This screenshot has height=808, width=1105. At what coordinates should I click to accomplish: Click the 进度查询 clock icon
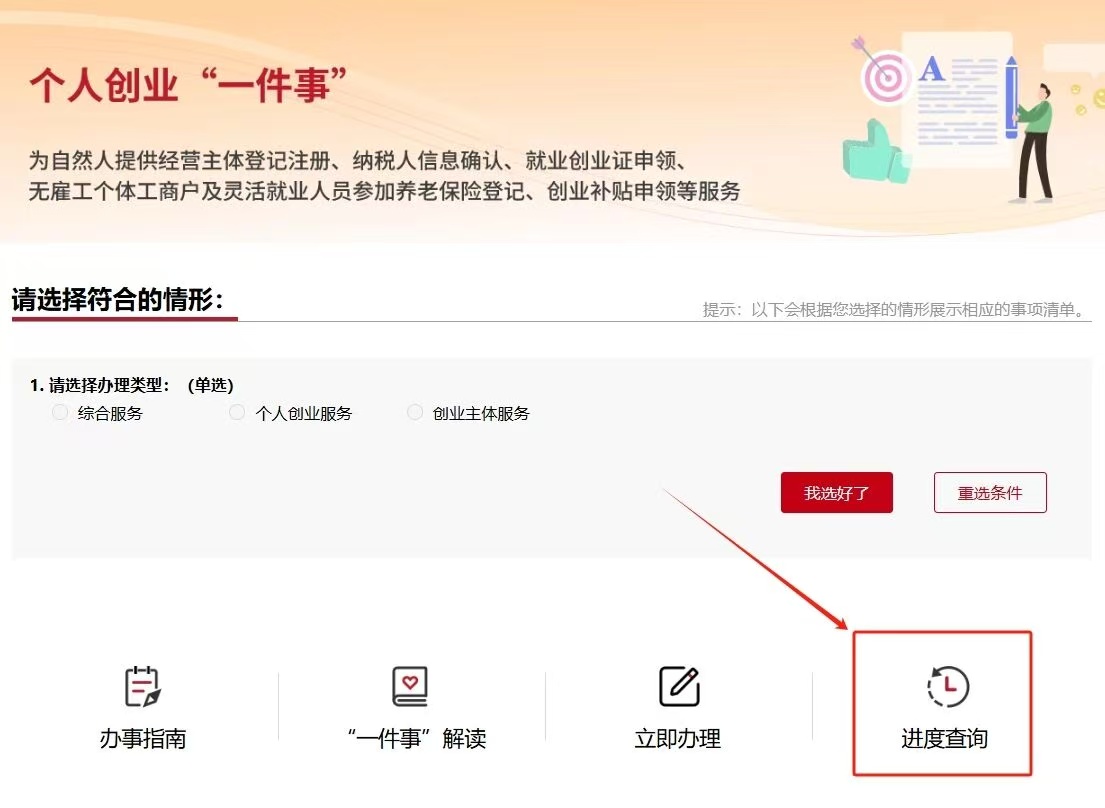tap(946, 687)
